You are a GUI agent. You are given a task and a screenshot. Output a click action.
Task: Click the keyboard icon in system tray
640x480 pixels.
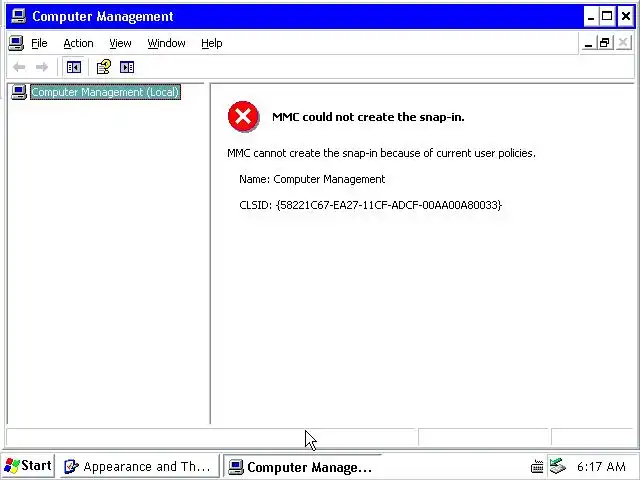[x=537, y=466]
